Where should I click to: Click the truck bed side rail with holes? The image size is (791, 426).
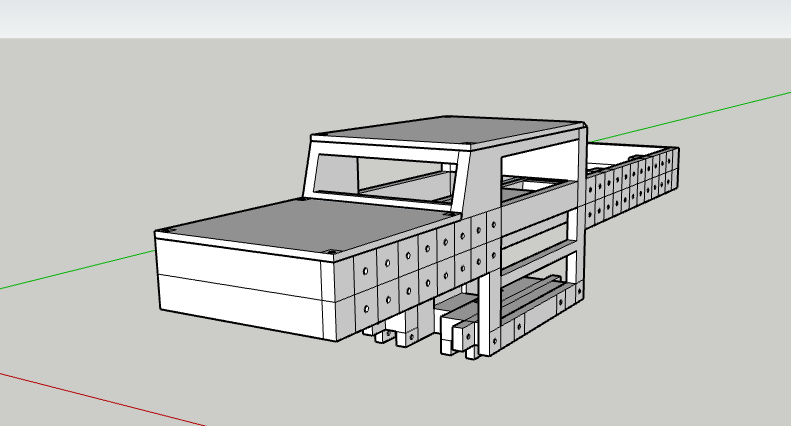coord(632,186)
